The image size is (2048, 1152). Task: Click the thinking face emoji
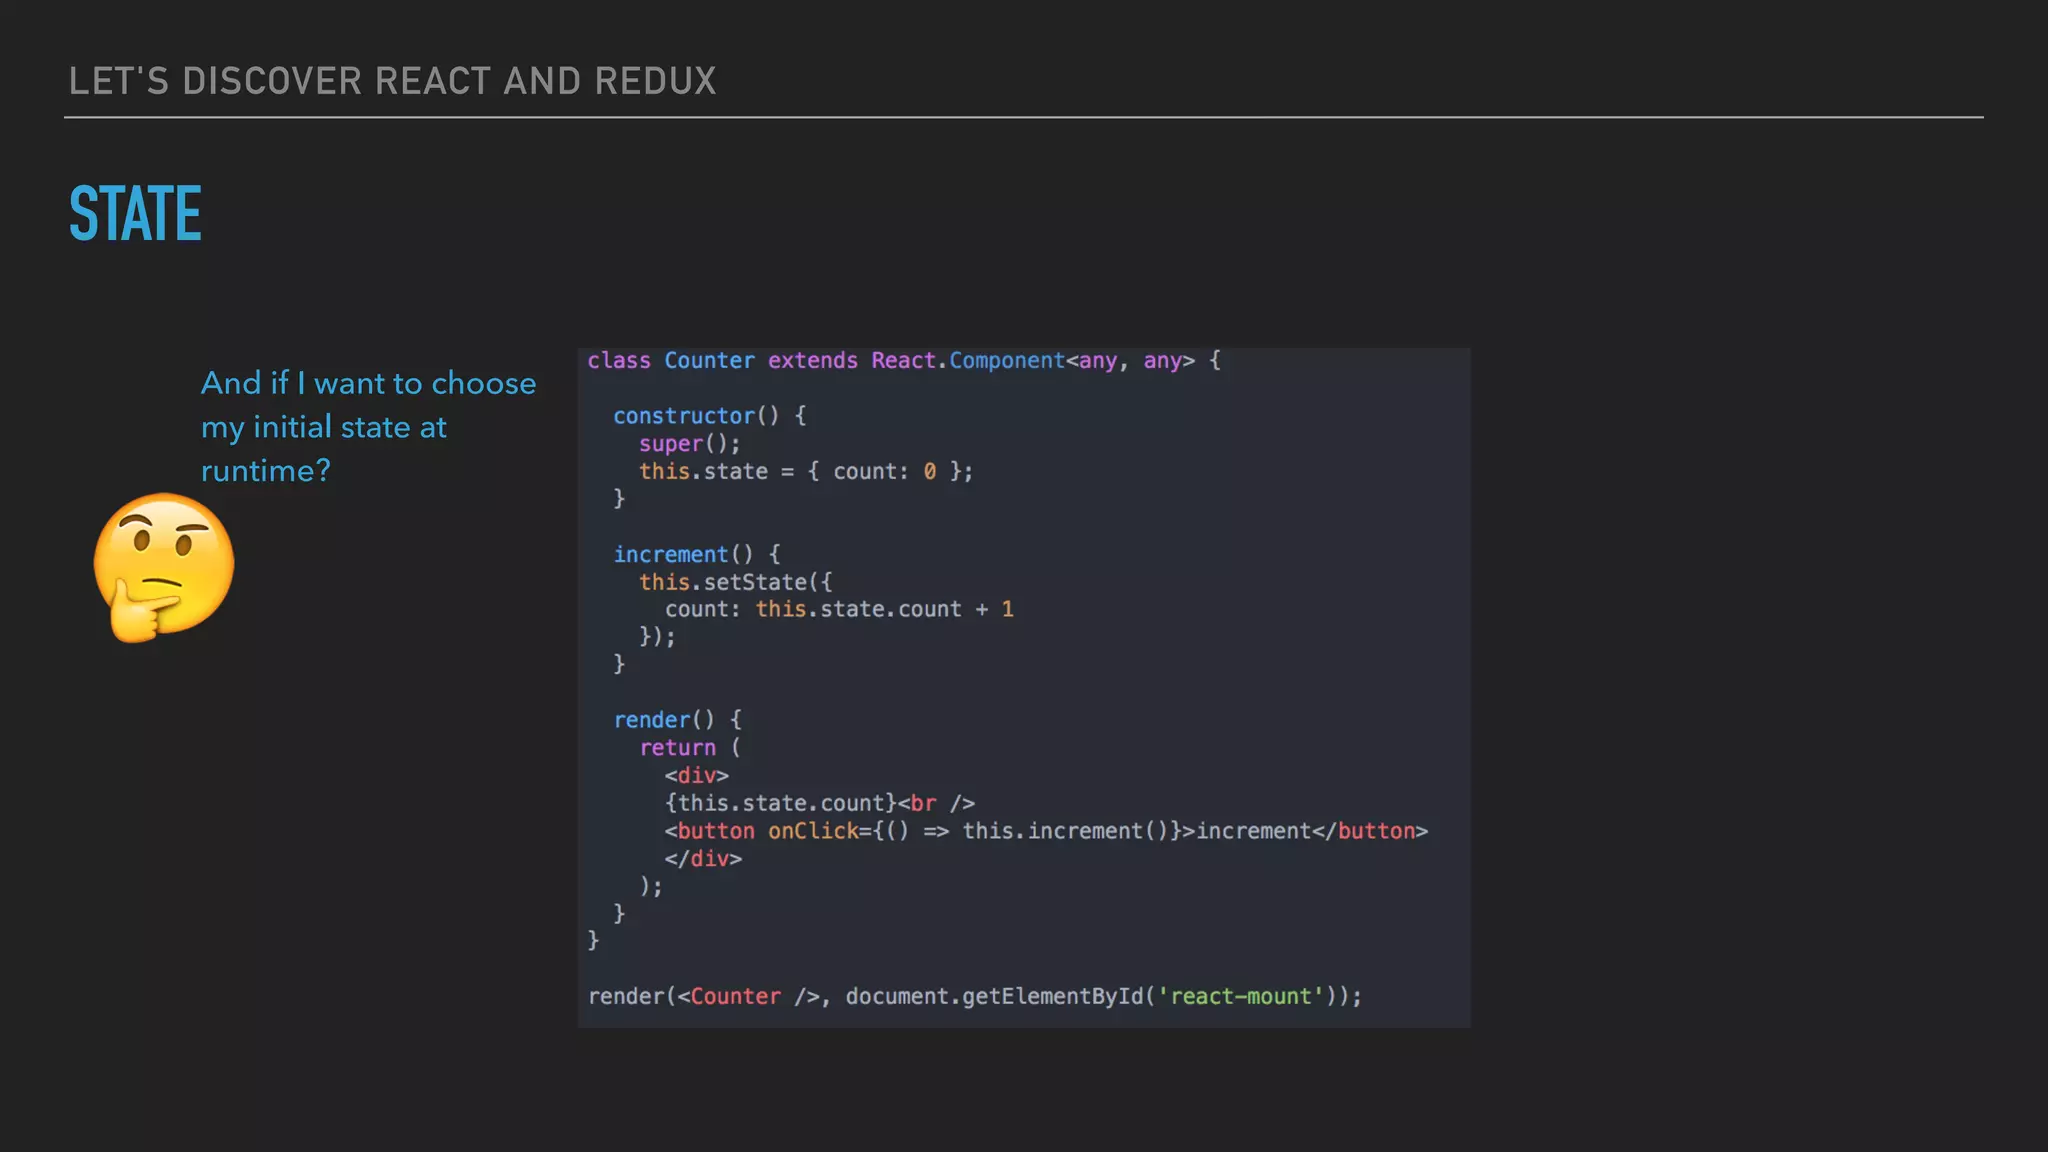pos(164,567)
